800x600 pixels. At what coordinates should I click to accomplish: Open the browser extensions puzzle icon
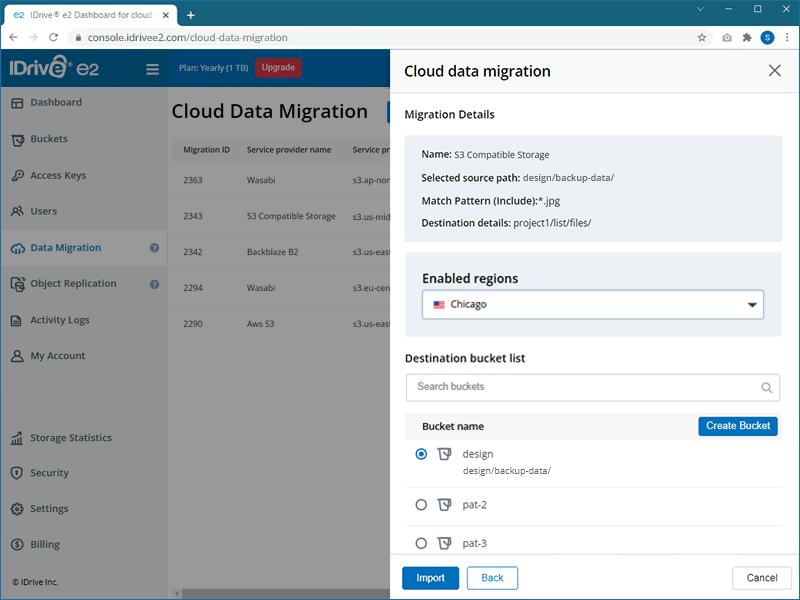(746, 38)
